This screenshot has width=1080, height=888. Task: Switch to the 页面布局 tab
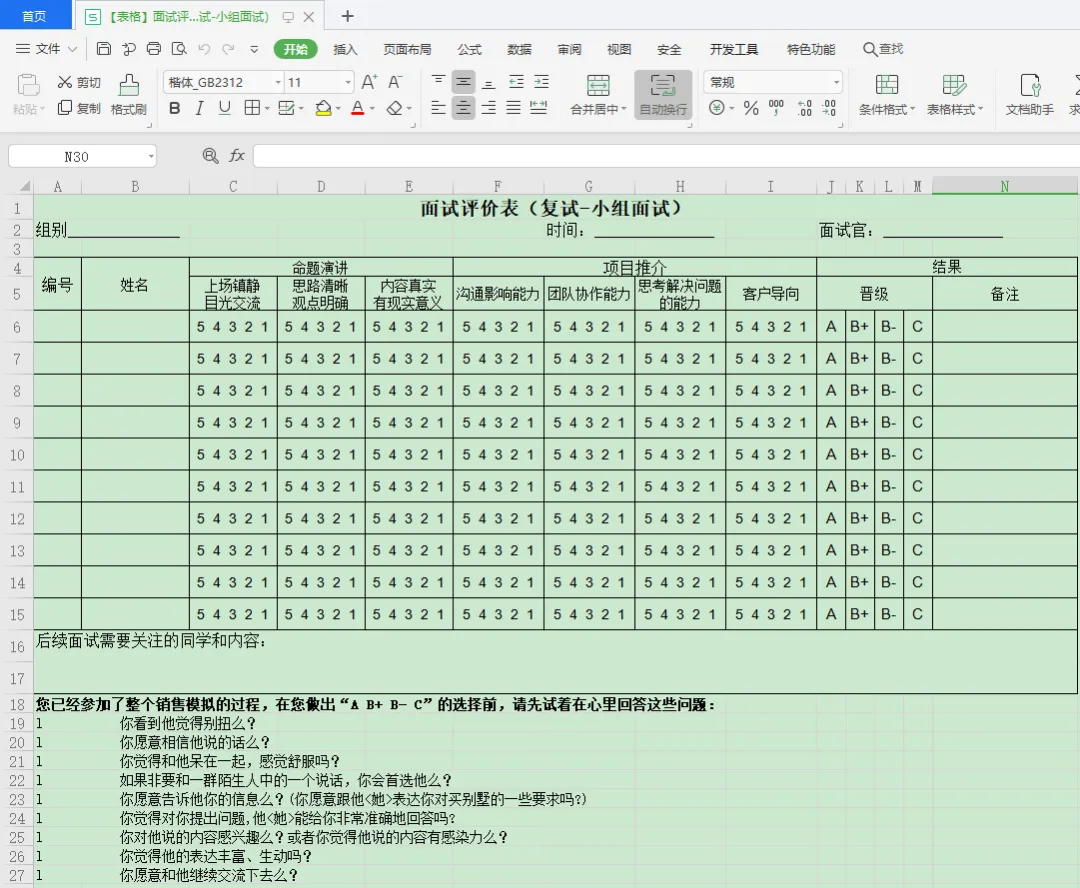pyautogui.click(x=407, y=49)
